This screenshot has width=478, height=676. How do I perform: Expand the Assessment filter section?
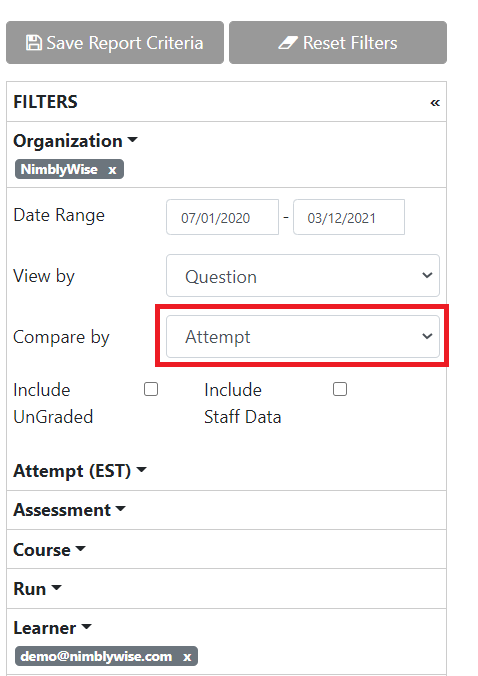pyautogui.click(x=69, y=510)
